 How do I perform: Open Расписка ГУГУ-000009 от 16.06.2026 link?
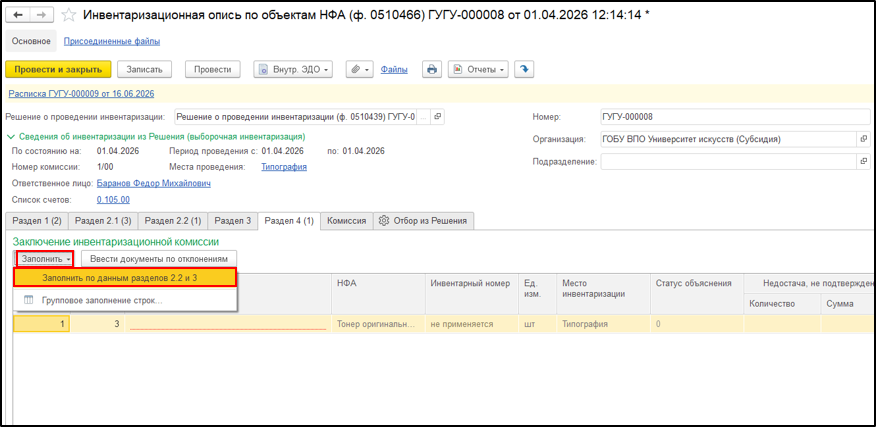coord(82,93)
